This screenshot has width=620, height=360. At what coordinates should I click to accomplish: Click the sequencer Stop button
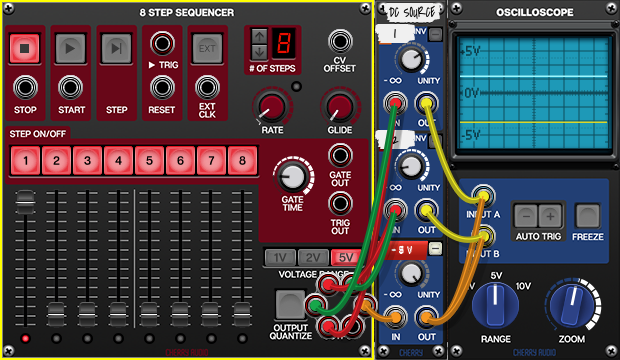pyautogui.click(x=25, y=48)
